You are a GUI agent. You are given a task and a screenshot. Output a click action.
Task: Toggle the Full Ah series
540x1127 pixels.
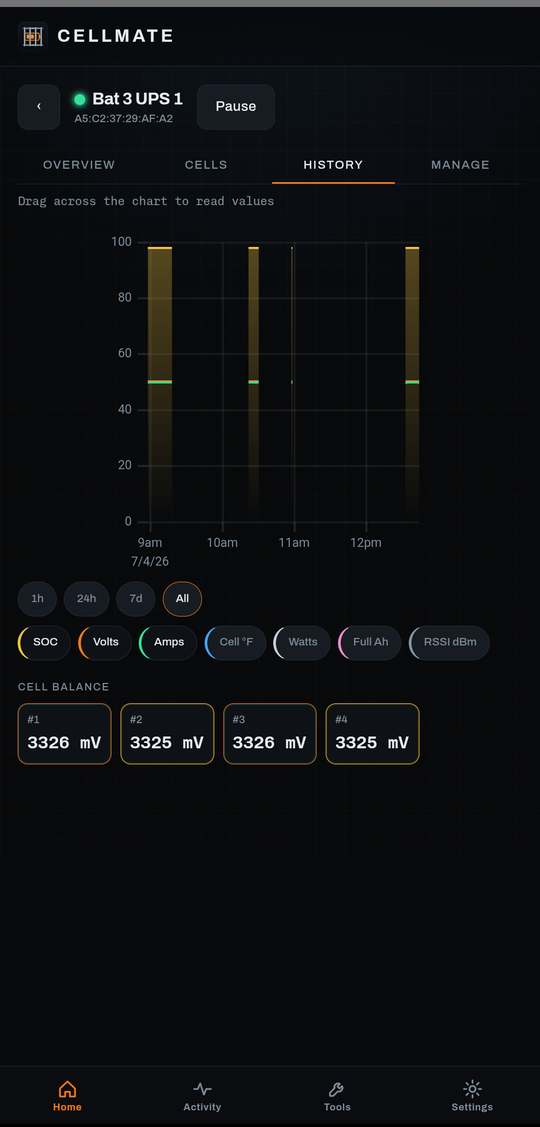click(x=370, y=643)
